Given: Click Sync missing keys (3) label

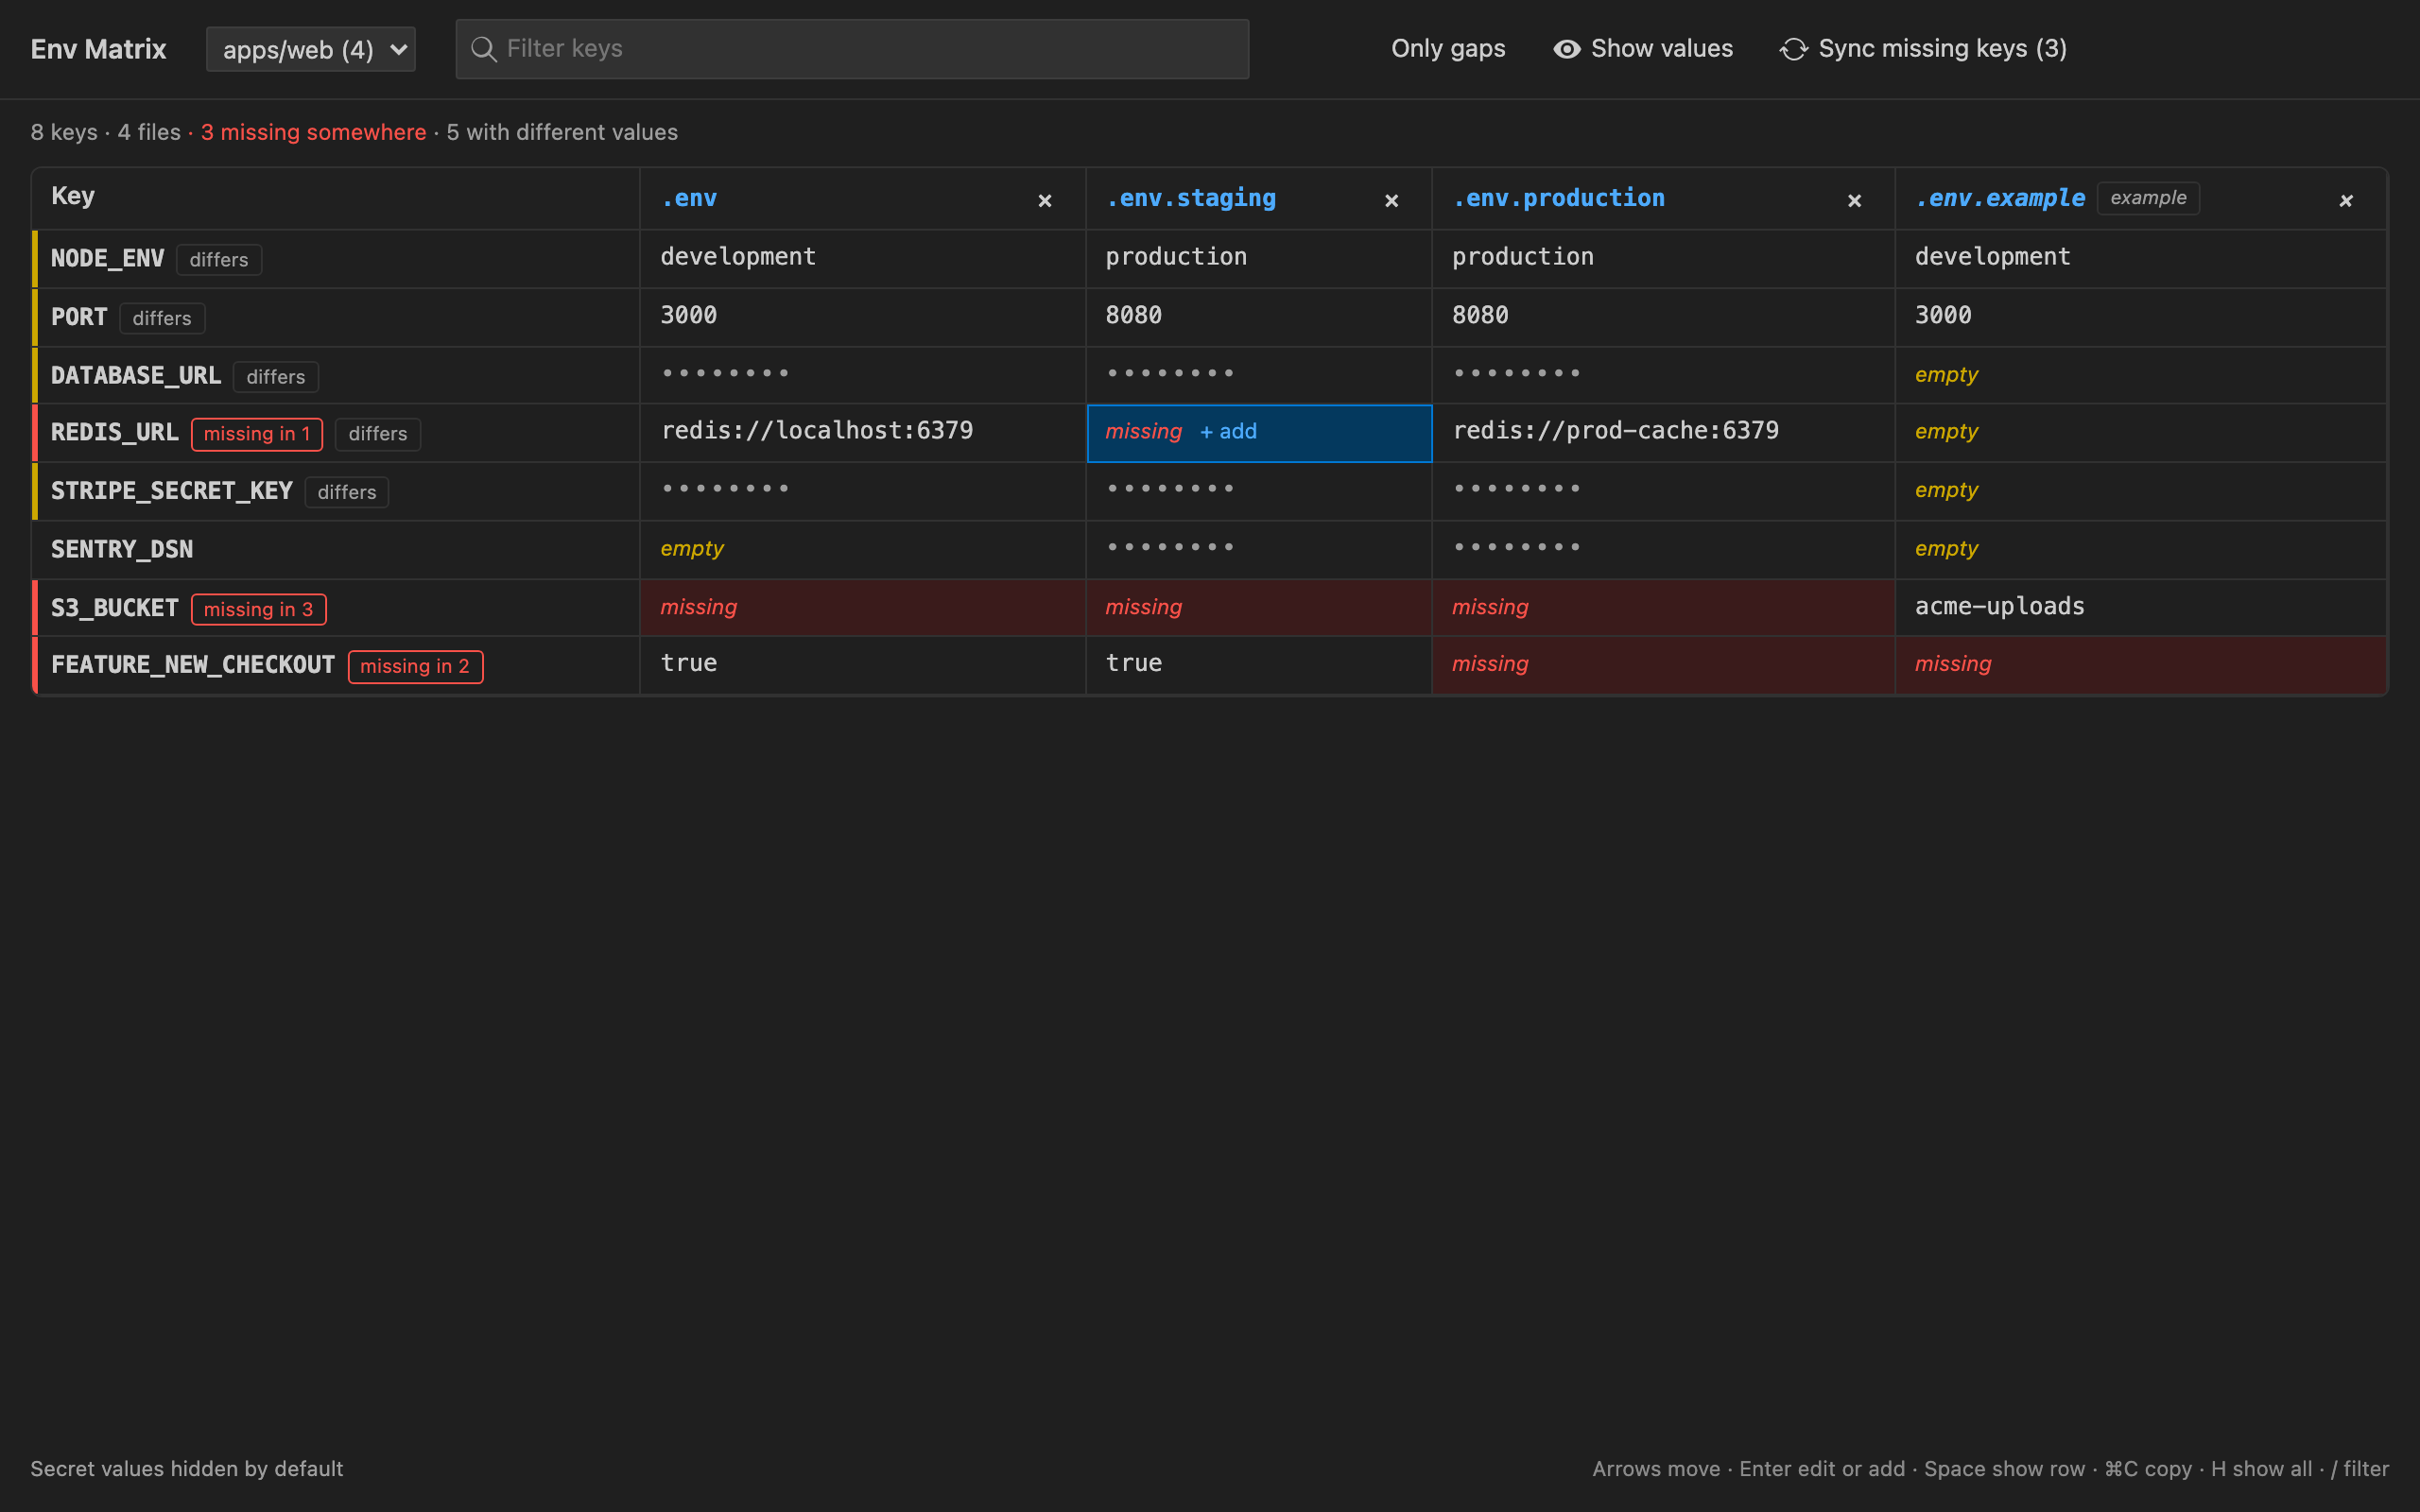Looking at the screenshot, I should click(x=1942, y=49).
